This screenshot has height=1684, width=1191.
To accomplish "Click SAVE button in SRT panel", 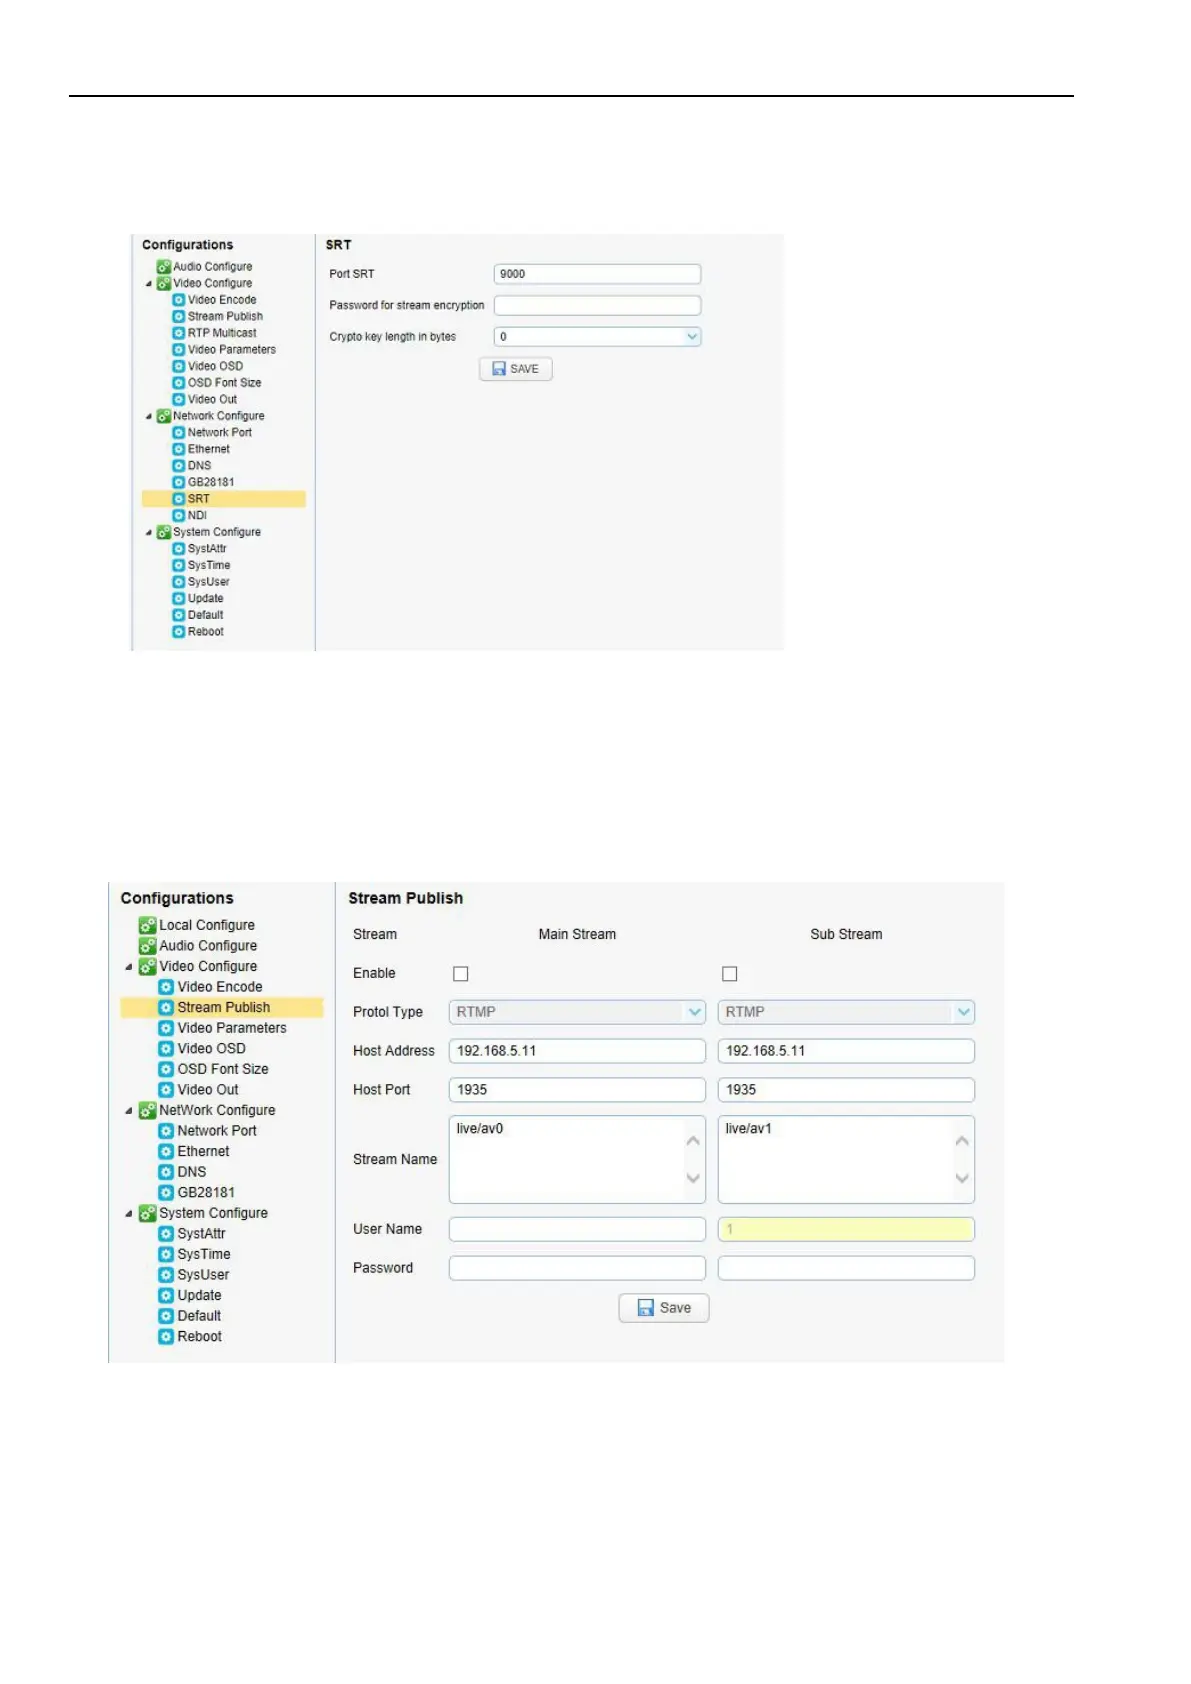I will (x=516, y=369).
